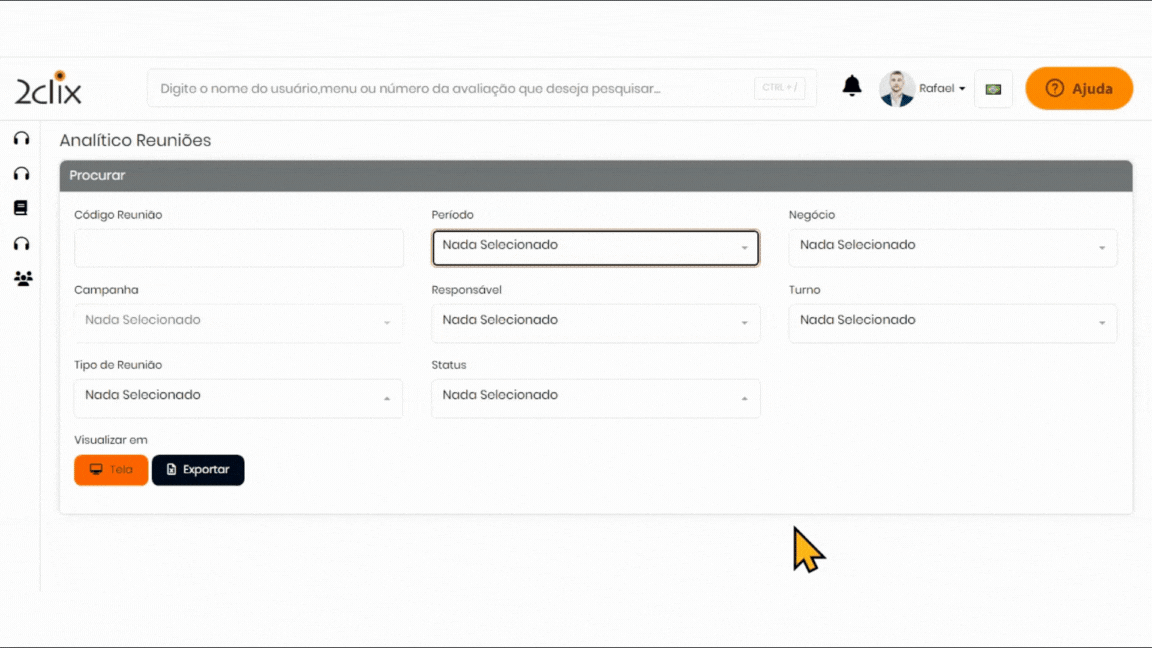Screen dimensions: 1152x648
Task: Open the Período dropdown
Action: click(x=595, y=248)
